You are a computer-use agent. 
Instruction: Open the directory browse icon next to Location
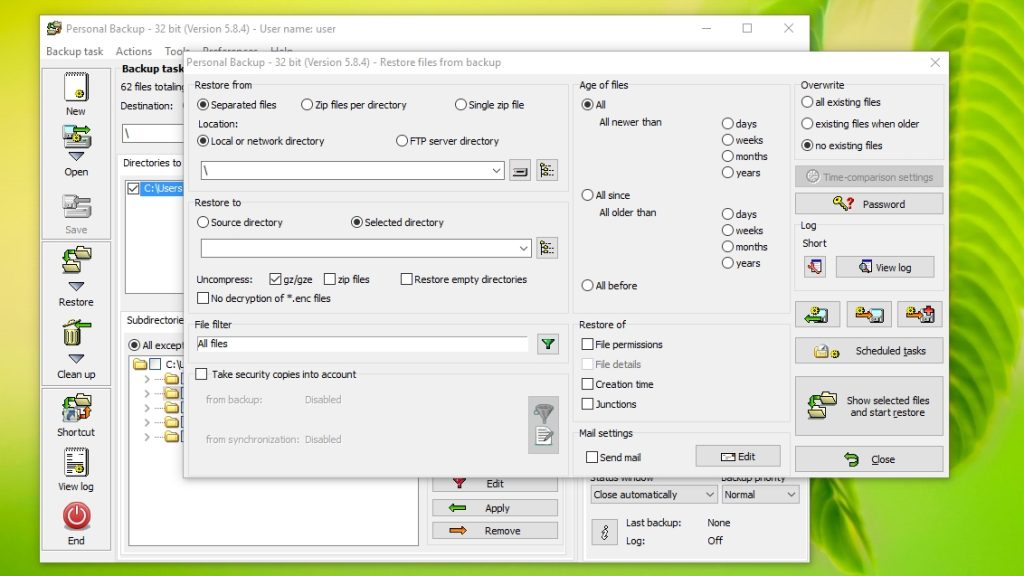547,170
